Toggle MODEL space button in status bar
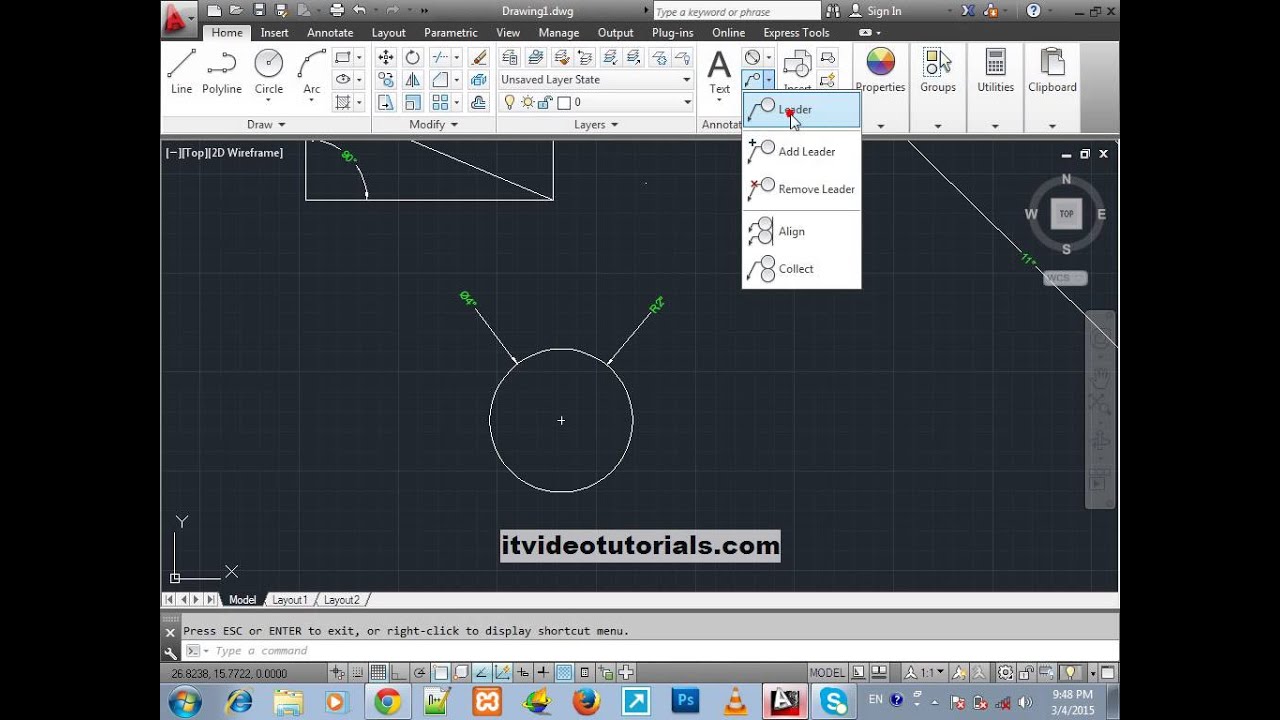The image size is (1280, 720). point(827,673)
